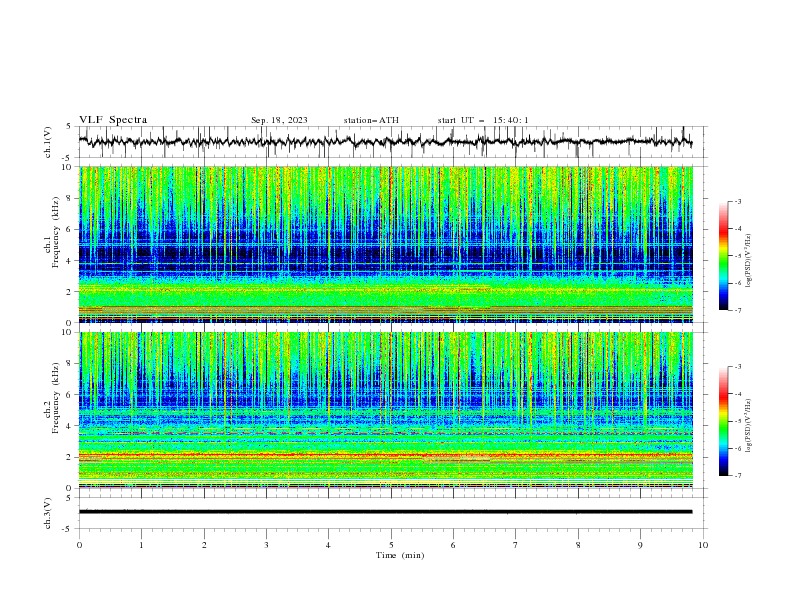792x612 pixels.
Task: Click the "VLF Spectra" title text
Action: pyautogui.click(x=113, y=120)
